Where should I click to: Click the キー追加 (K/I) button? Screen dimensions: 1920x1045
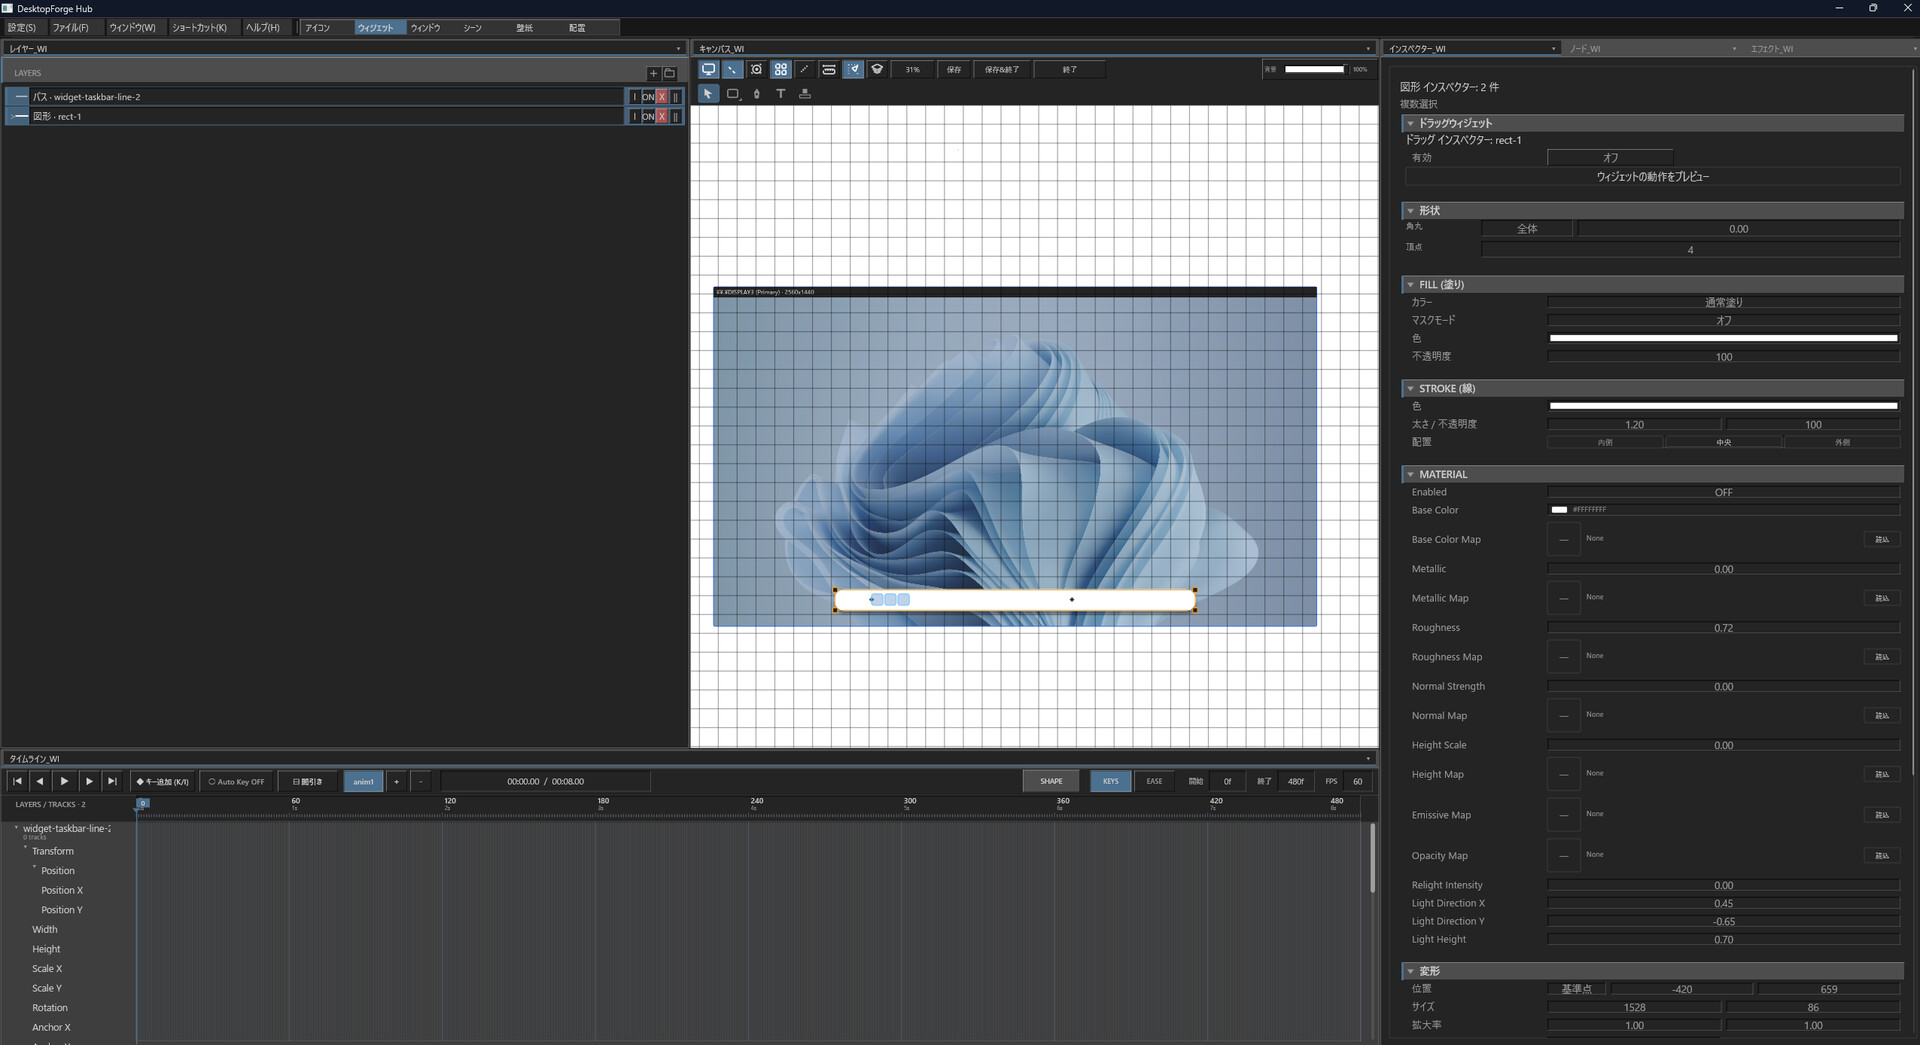pyautogui.click(x=163, y=781)
